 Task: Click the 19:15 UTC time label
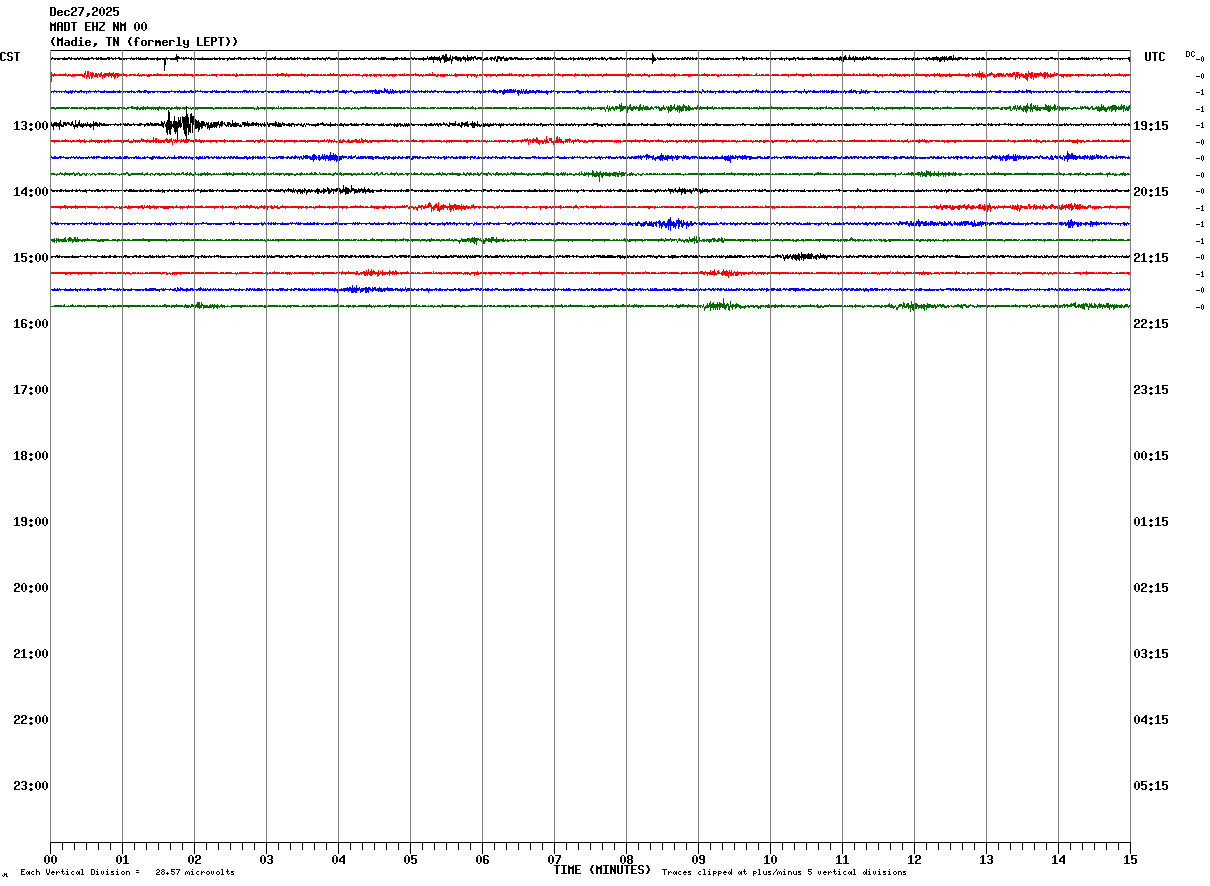click(x=1151, y=126)
